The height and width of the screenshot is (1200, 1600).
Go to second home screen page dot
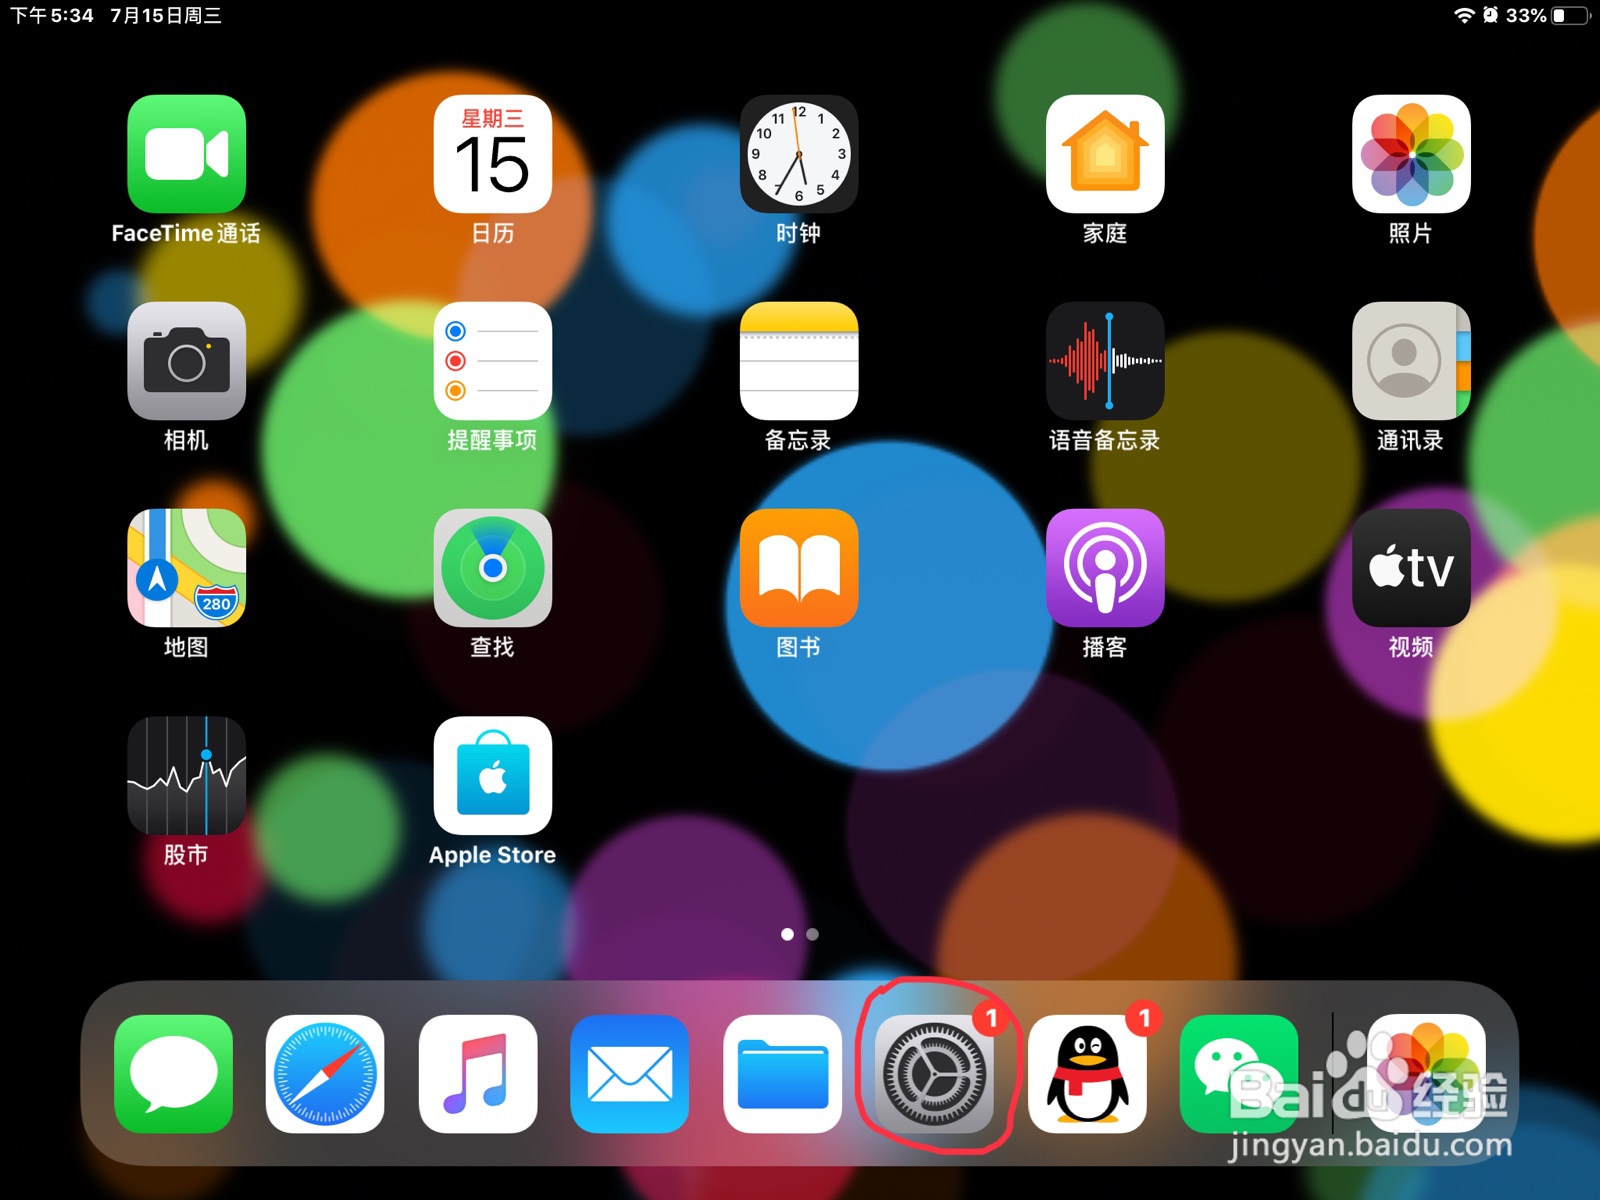point(813,934)
